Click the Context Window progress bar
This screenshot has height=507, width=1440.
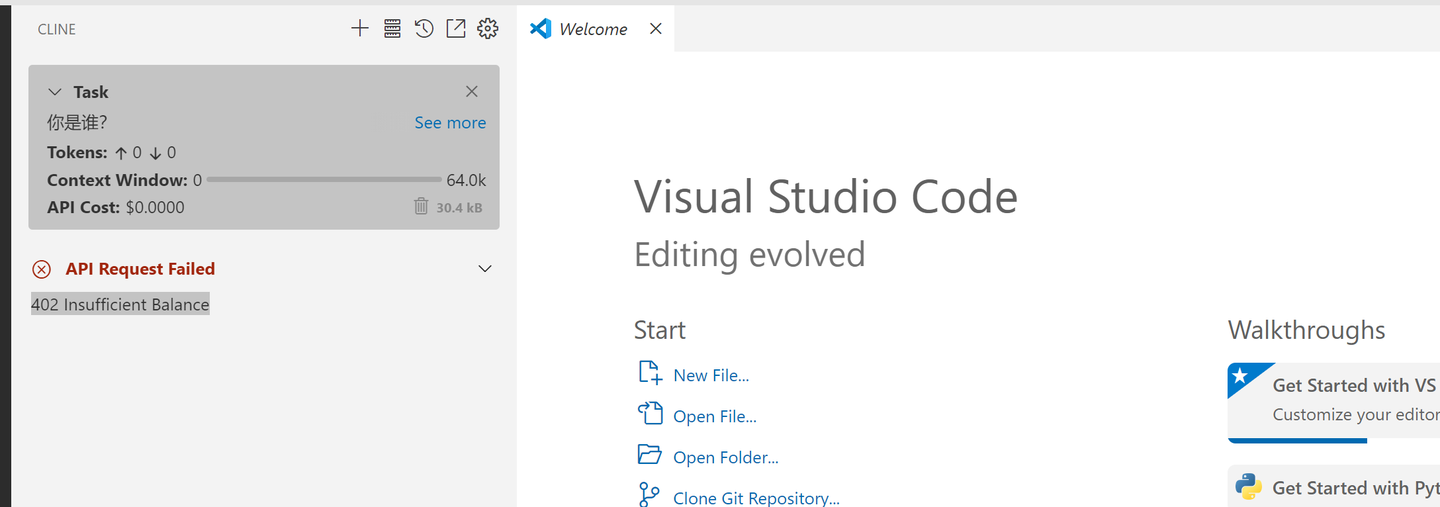323,180
